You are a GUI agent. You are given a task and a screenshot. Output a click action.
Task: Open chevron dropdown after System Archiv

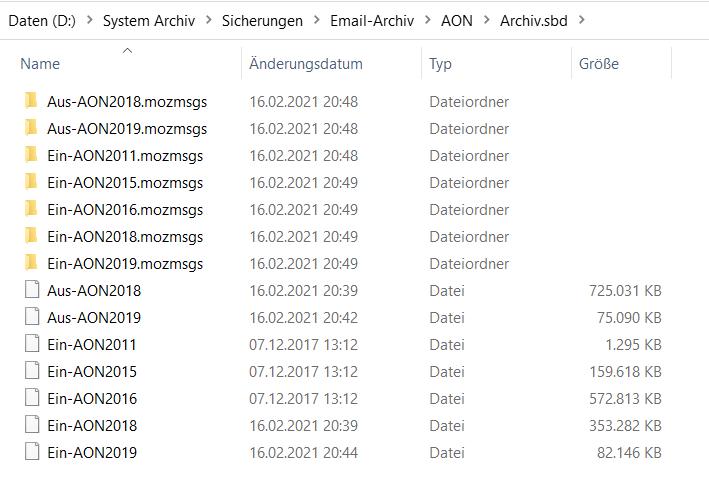[x=206, y=20]
